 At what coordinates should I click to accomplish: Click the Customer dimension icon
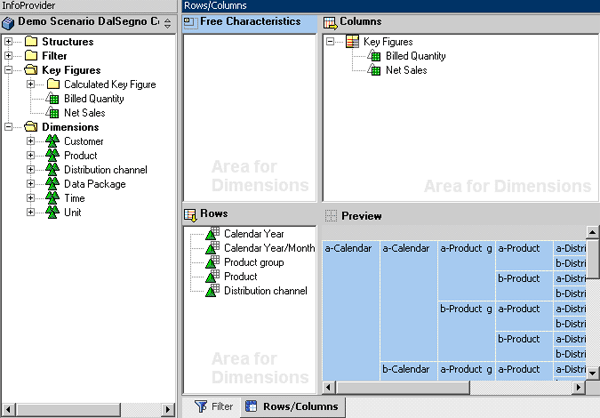coord(52,141)
